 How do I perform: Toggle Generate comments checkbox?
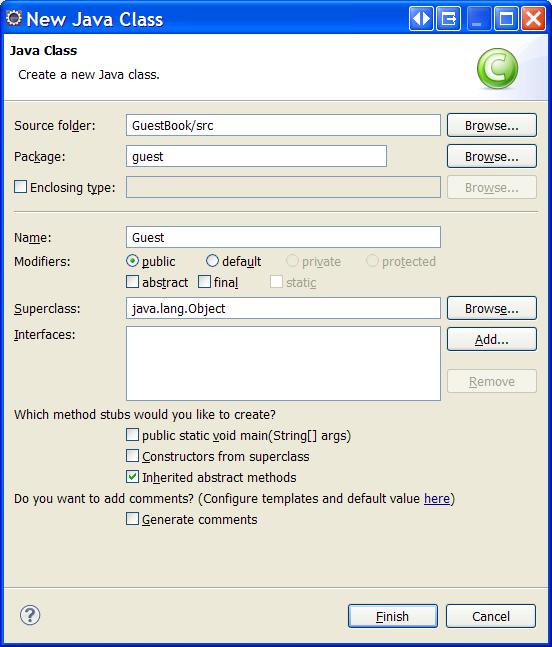(x=132, y=519)
